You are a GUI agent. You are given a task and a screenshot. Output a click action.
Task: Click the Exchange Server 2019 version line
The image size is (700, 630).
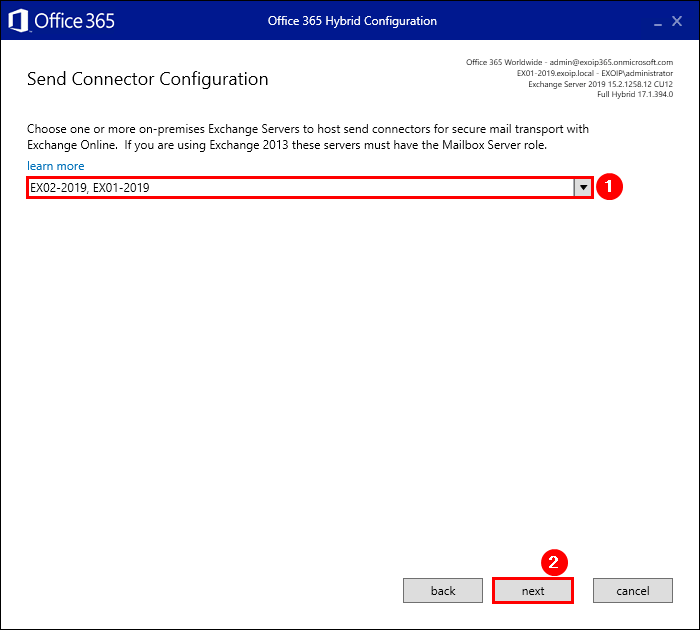pyautogui.click(x=600, y=84)
